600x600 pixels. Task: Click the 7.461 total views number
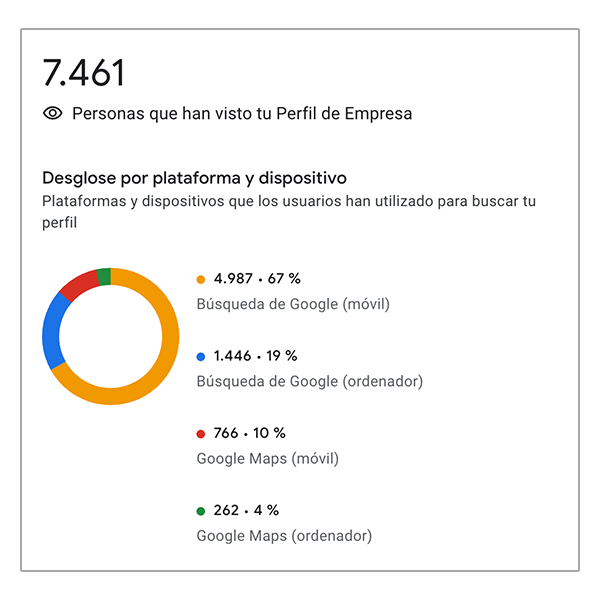point(83,73)
